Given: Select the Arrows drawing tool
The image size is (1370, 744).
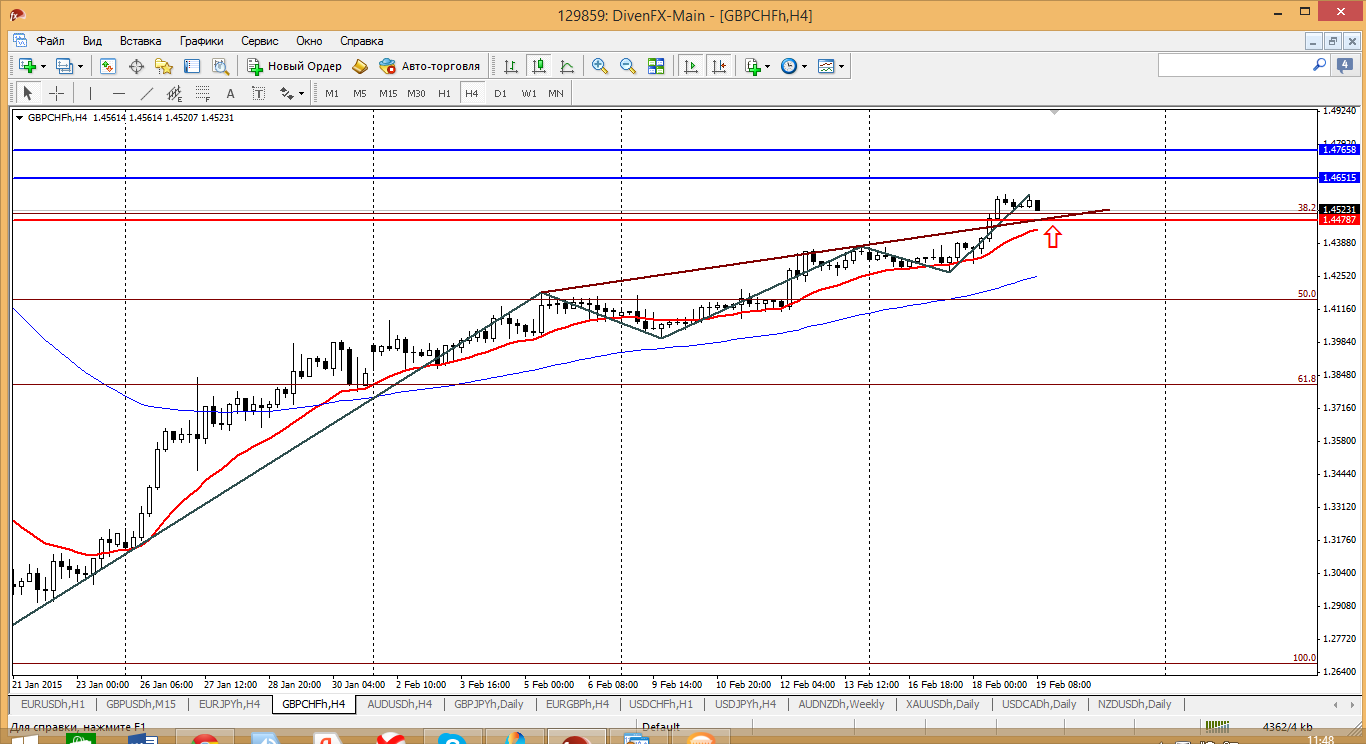Looking at the screenshot, I should (x=287, y=93).
